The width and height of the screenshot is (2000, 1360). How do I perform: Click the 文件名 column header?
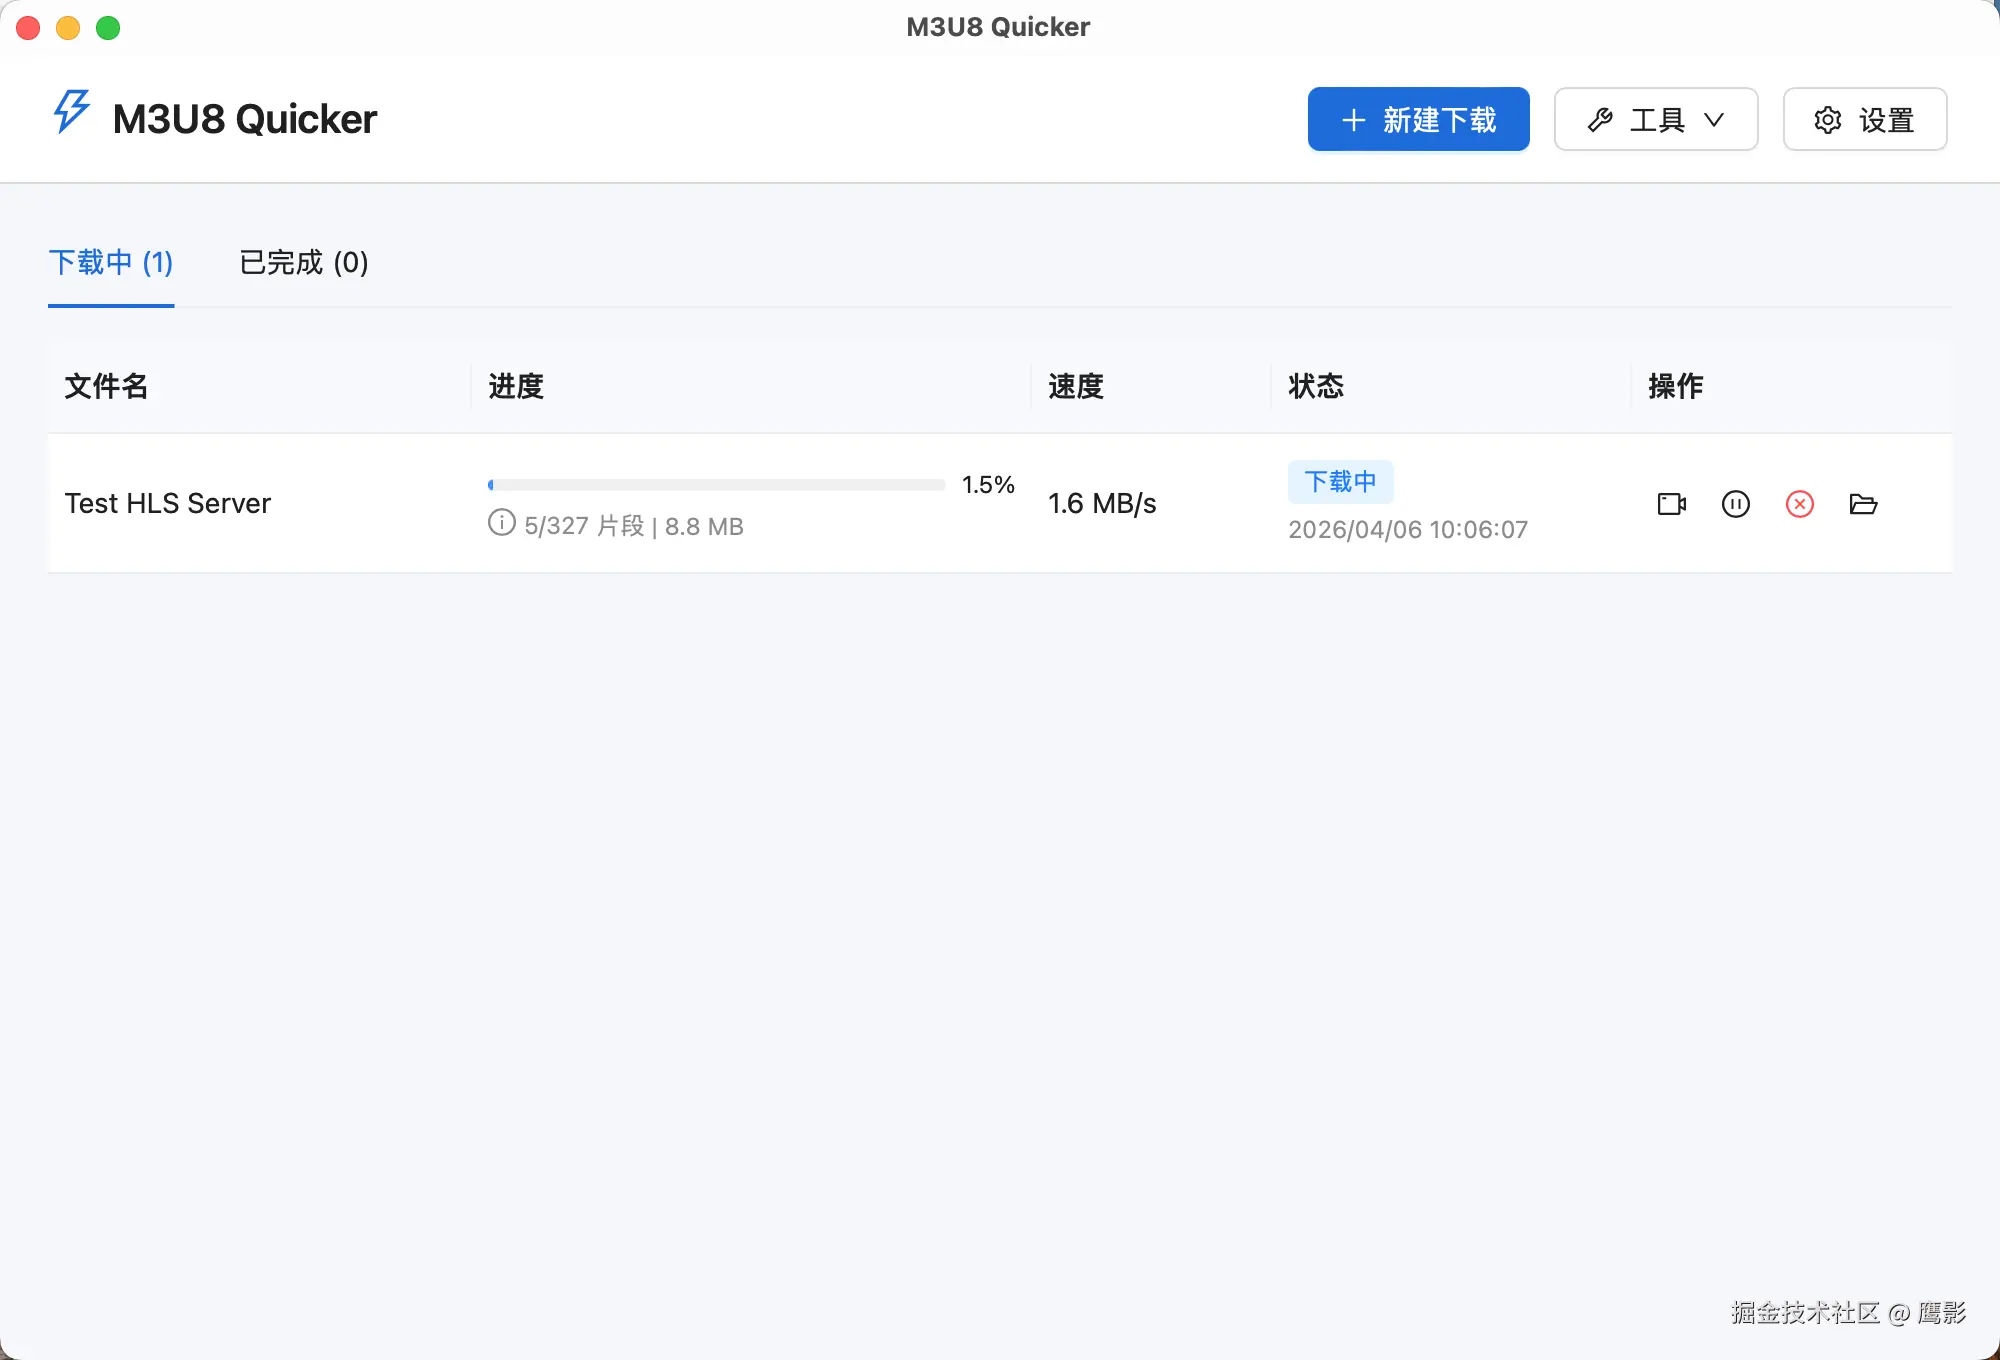pos(106,386)
